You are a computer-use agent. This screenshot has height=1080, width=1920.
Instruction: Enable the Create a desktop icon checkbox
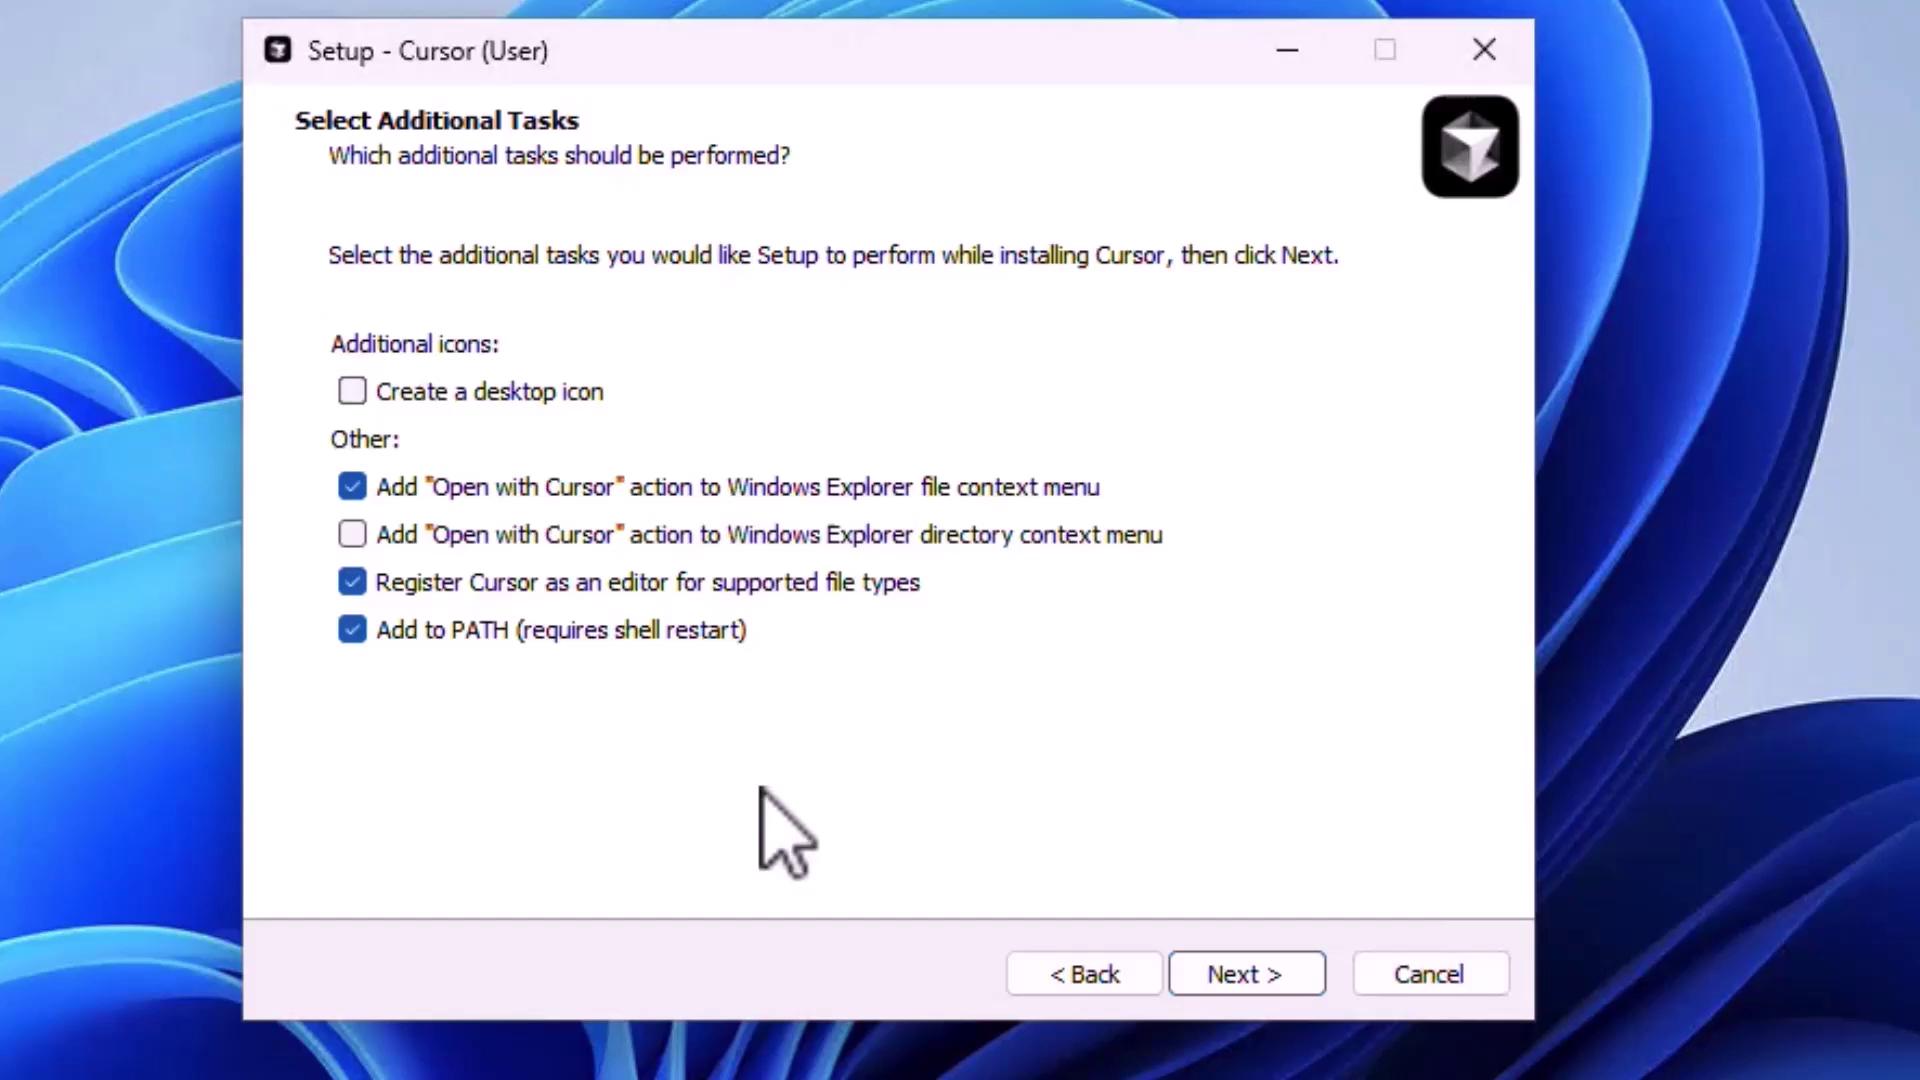(x=352, y=391)
